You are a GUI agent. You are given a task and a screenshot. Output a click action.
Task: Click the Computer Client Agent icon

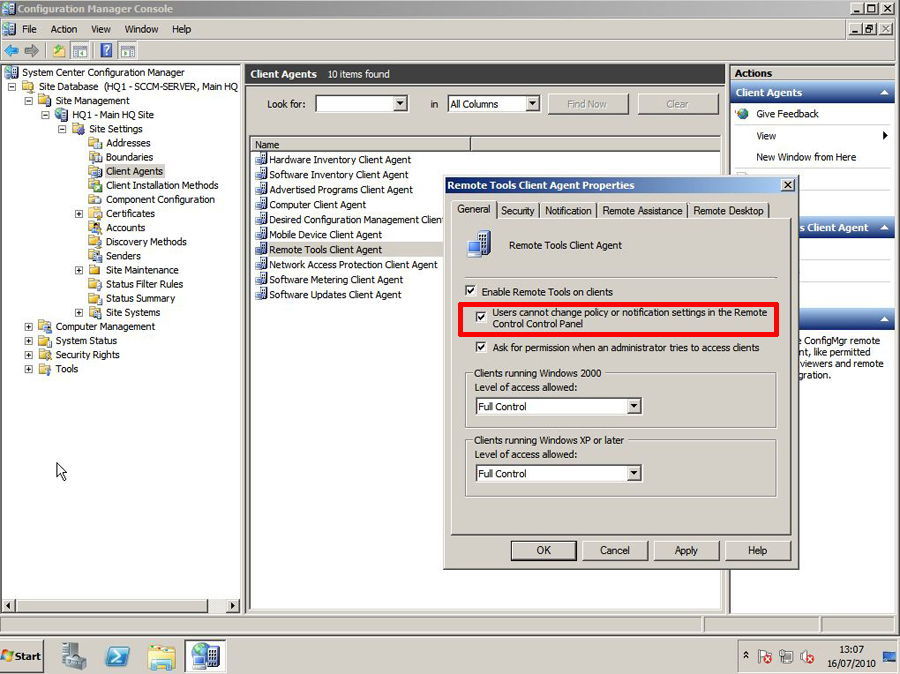point(261,204)
